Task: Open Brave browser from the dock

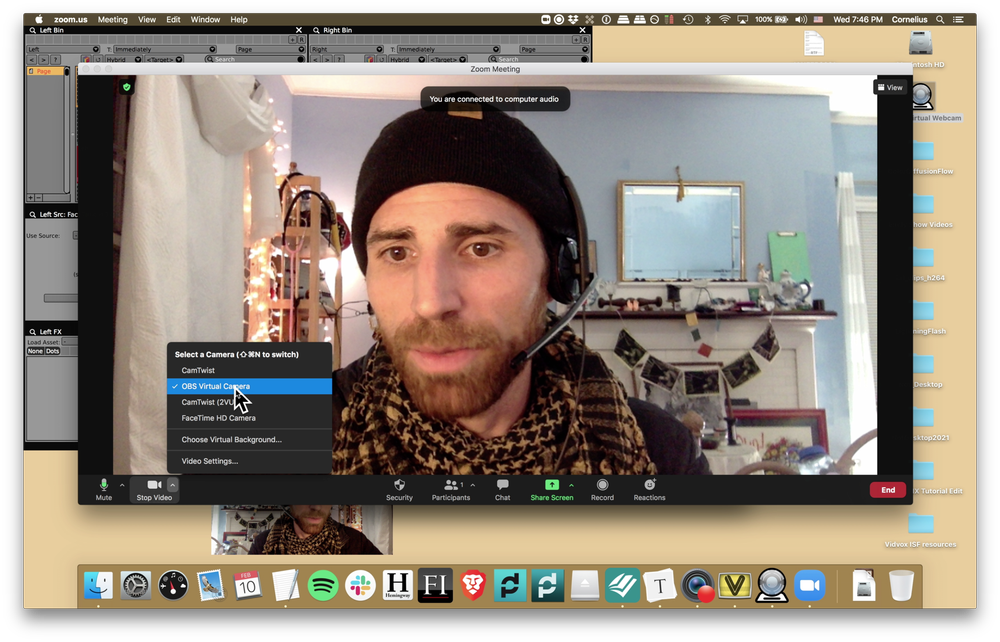Action: [x=473, y=585]
